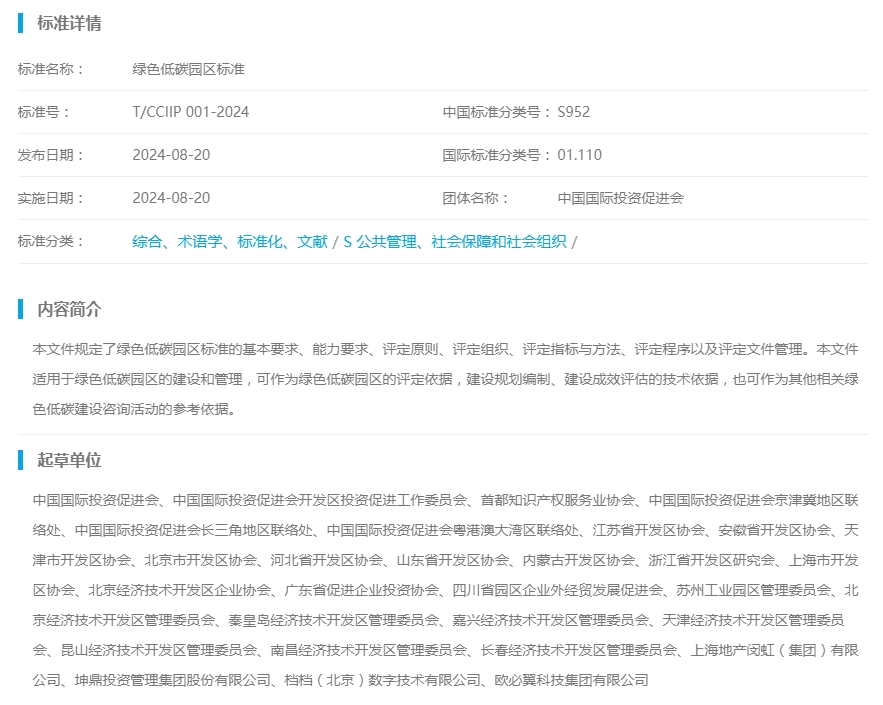
Task: Click the standard number T/CCIIP 001-2024
Action: (x=190, y=112)
